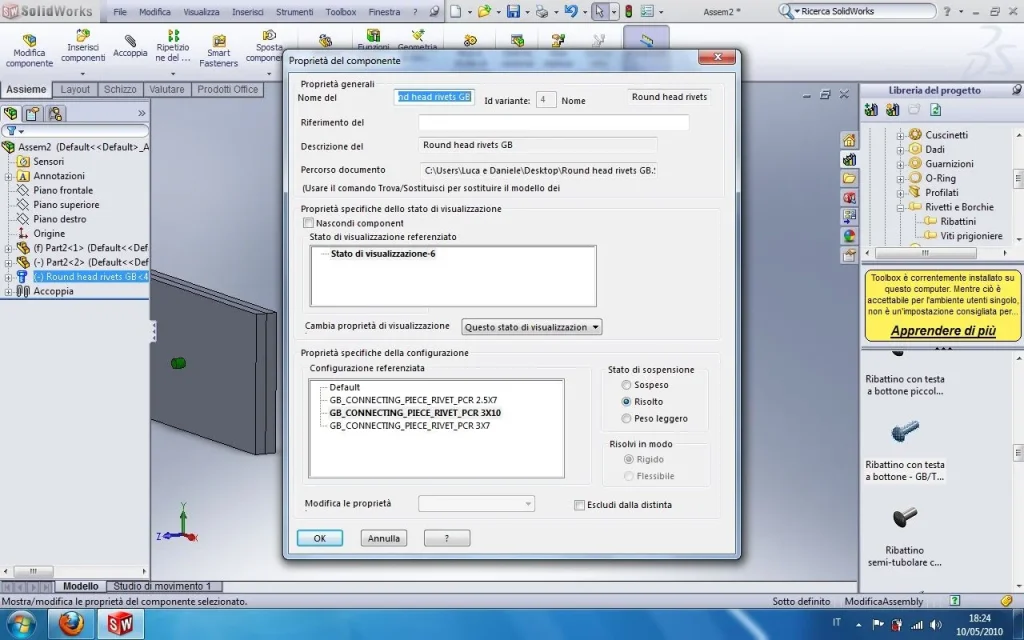Open the File Explorer task pane folder icon
The image size is (1024, 640).
[849, 178]
